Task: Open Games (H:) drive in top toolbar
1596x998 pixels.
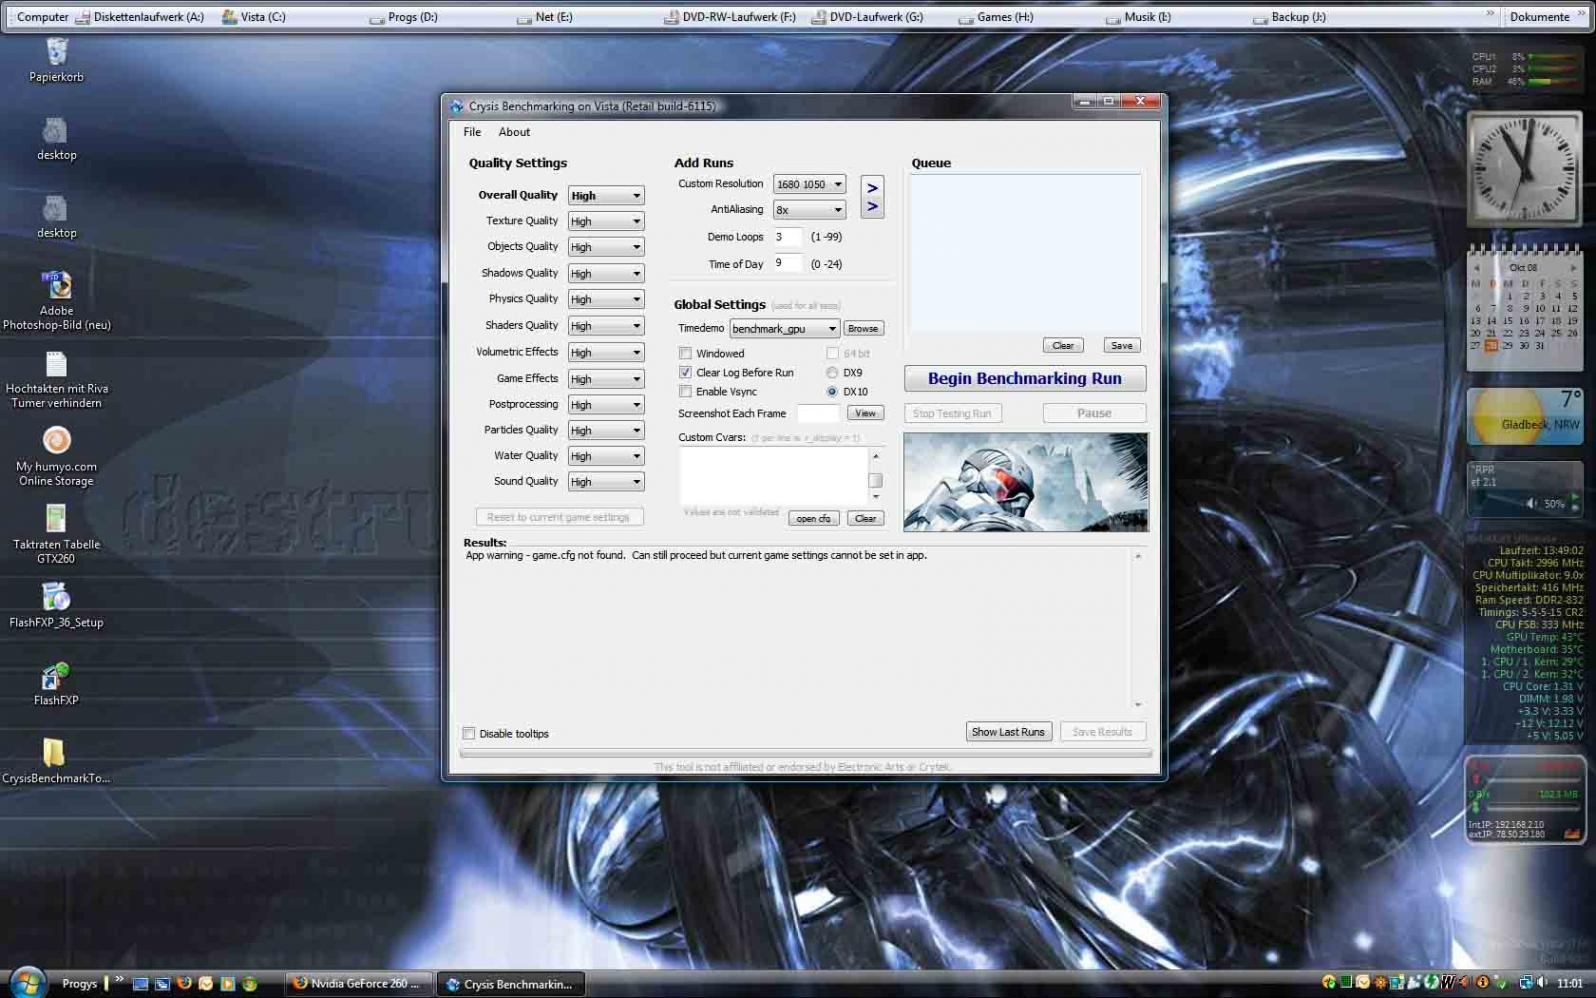Action: point(996,17)
